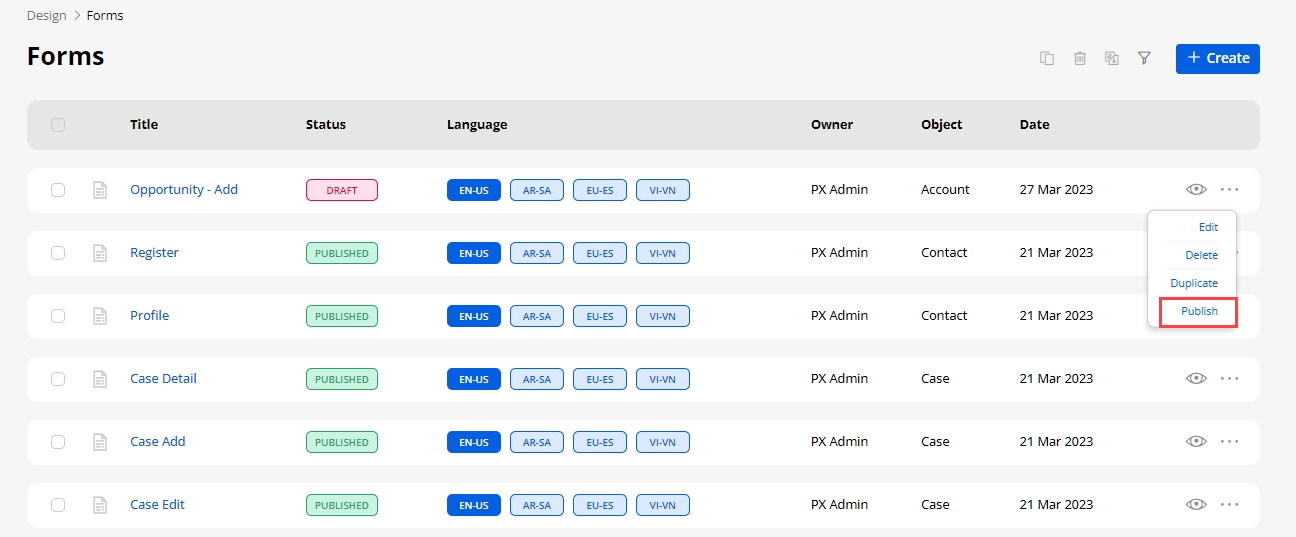The image size is (1296, 537).
Task: Open the three-dot menu for Case Detail
Action: click(x=1230, y=379)
